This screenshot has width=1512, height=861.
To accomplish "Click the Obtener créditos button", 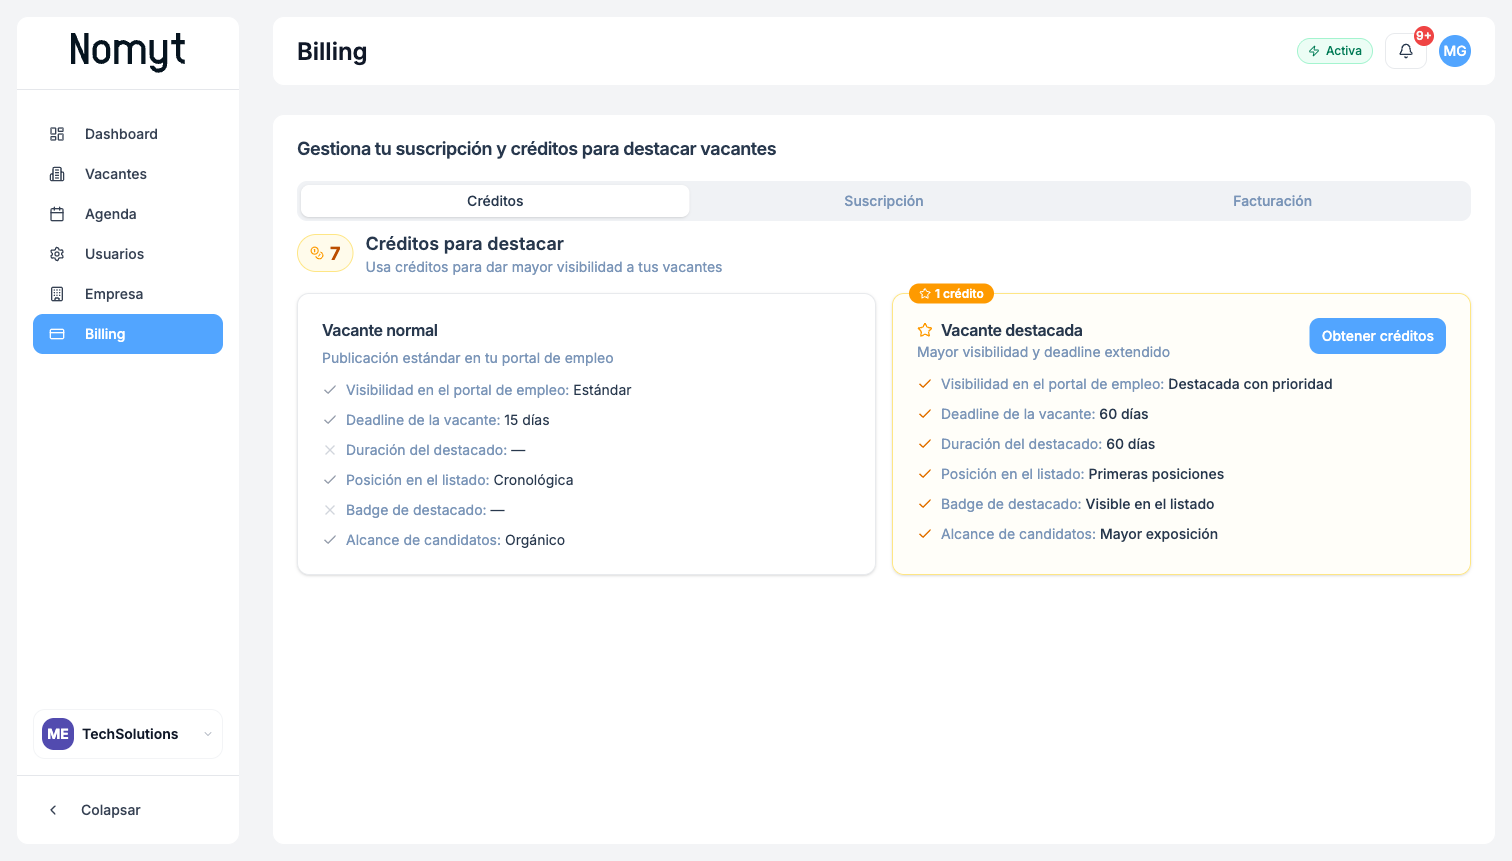I will (x=1377, y=335).
